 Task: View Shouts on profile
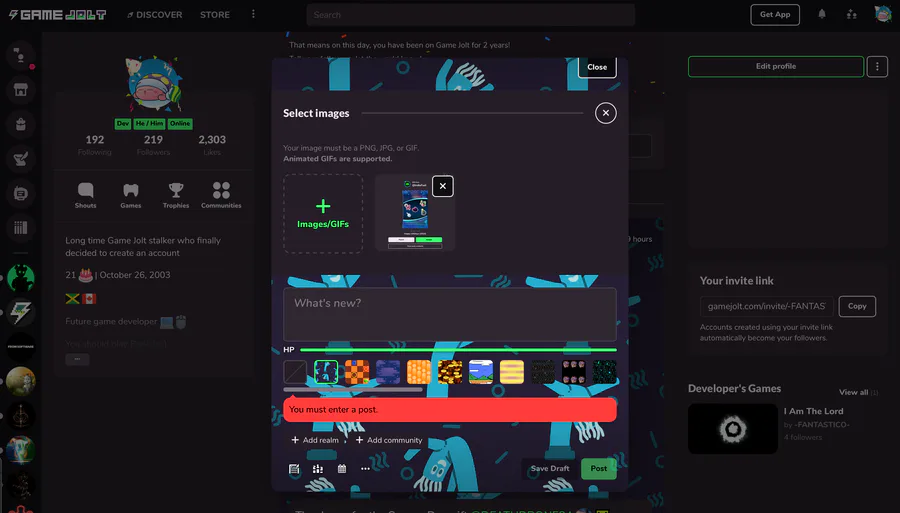coord(86,195)
